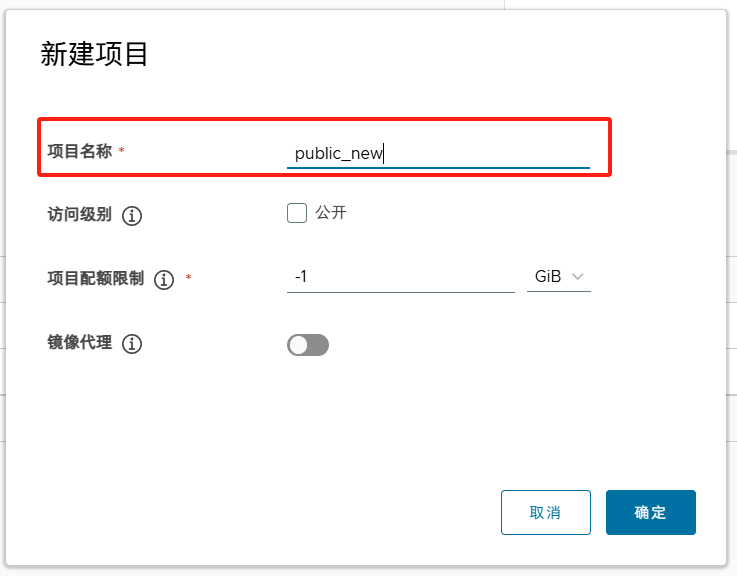Click the 公开 label text

(331, 213)
